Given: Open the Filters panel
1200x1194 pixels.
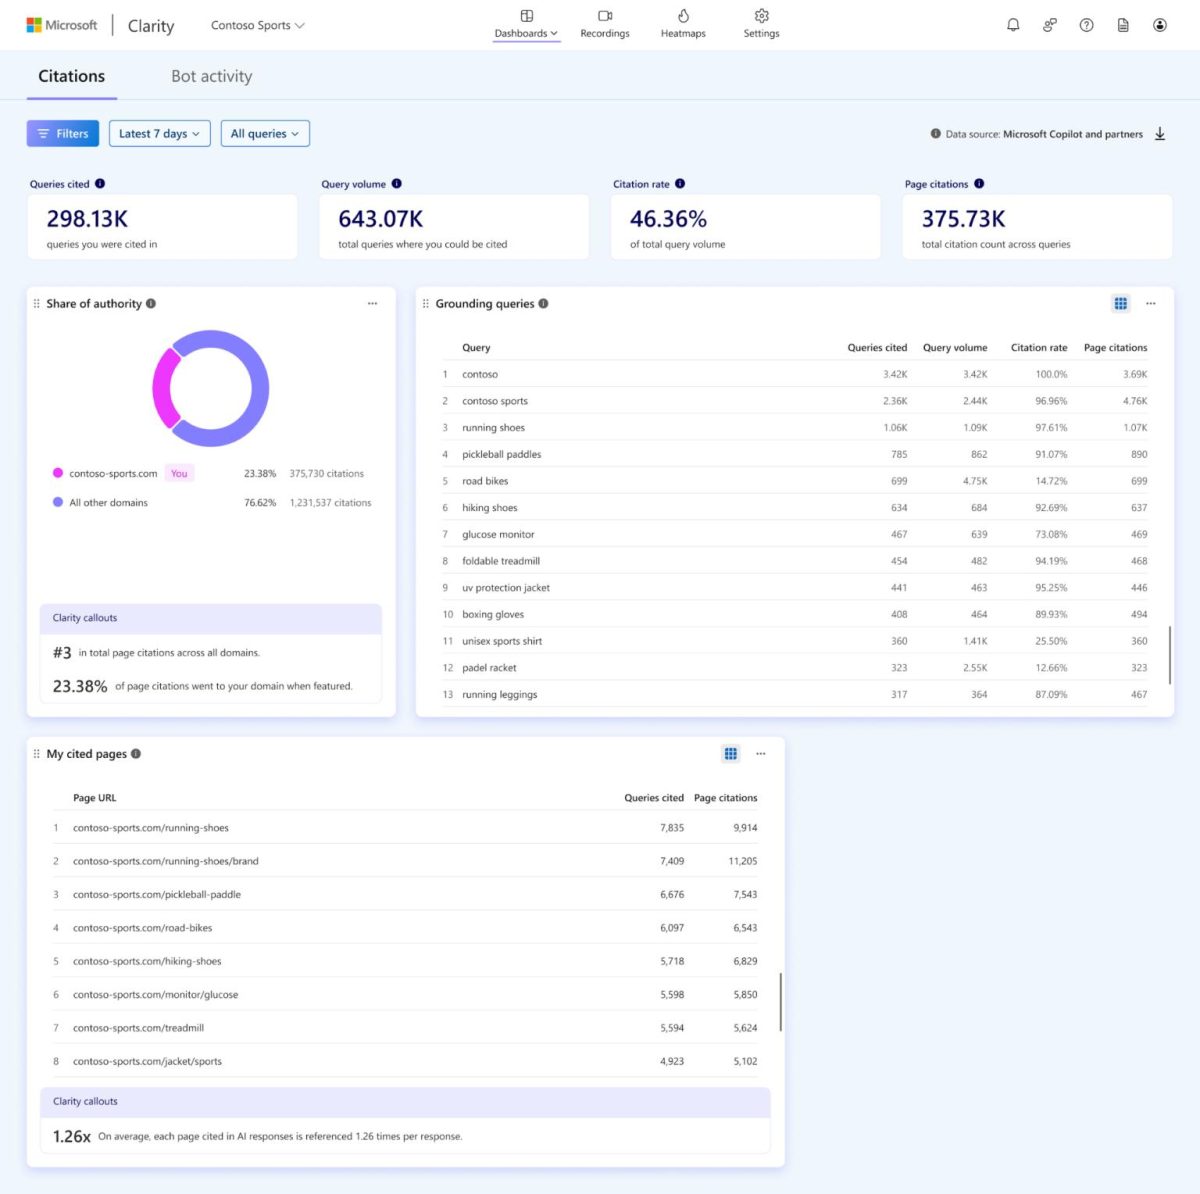Looking at the screenshot, I should pyautogui.click(x=62, y=133).
